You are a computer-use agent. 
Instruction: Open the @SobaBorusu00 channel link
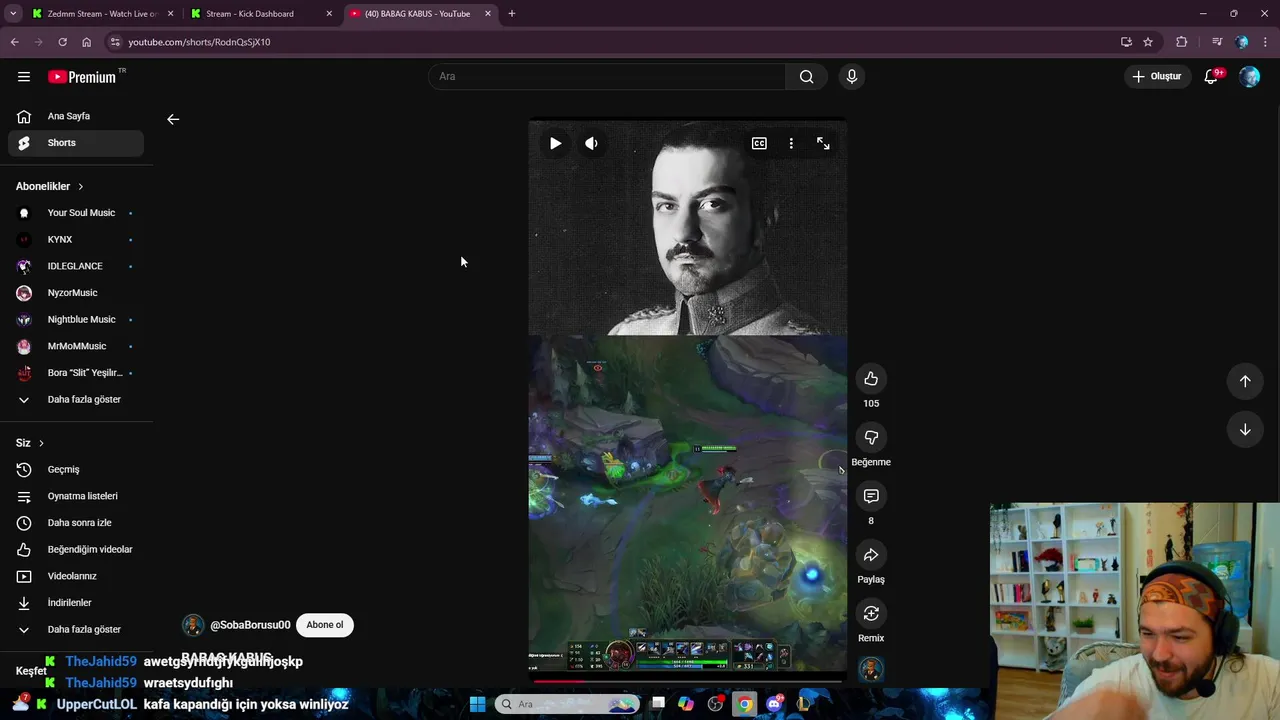[250, 625]
